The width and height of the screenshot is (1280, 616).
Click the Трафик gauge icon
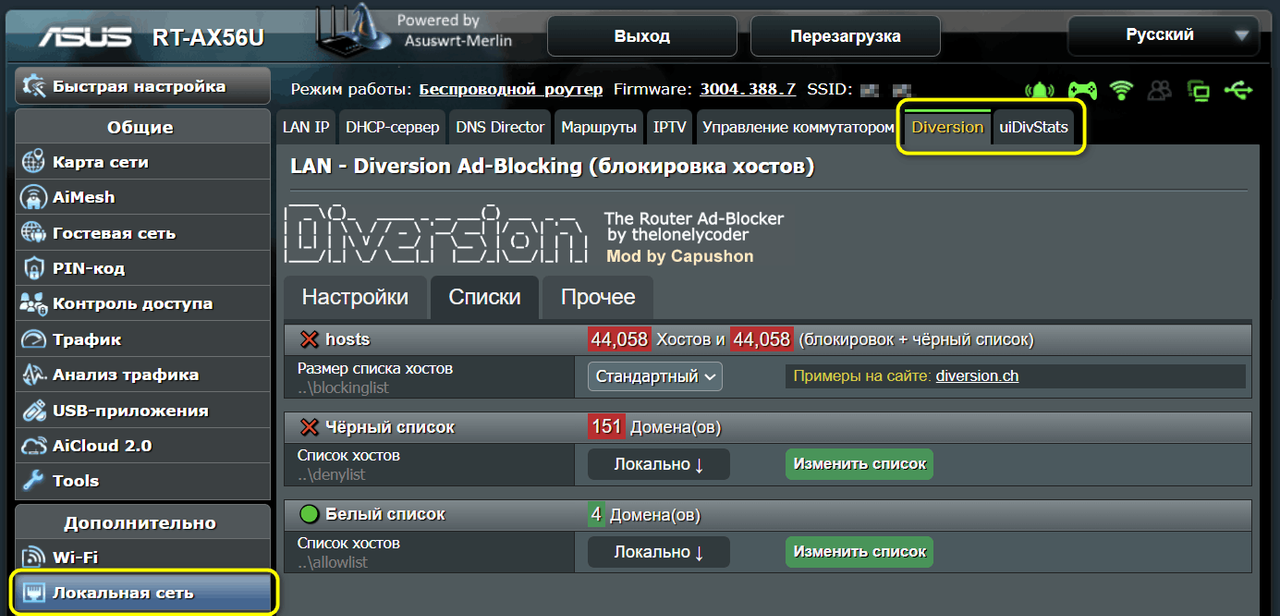pyautogui.click(x=34, y=339)
